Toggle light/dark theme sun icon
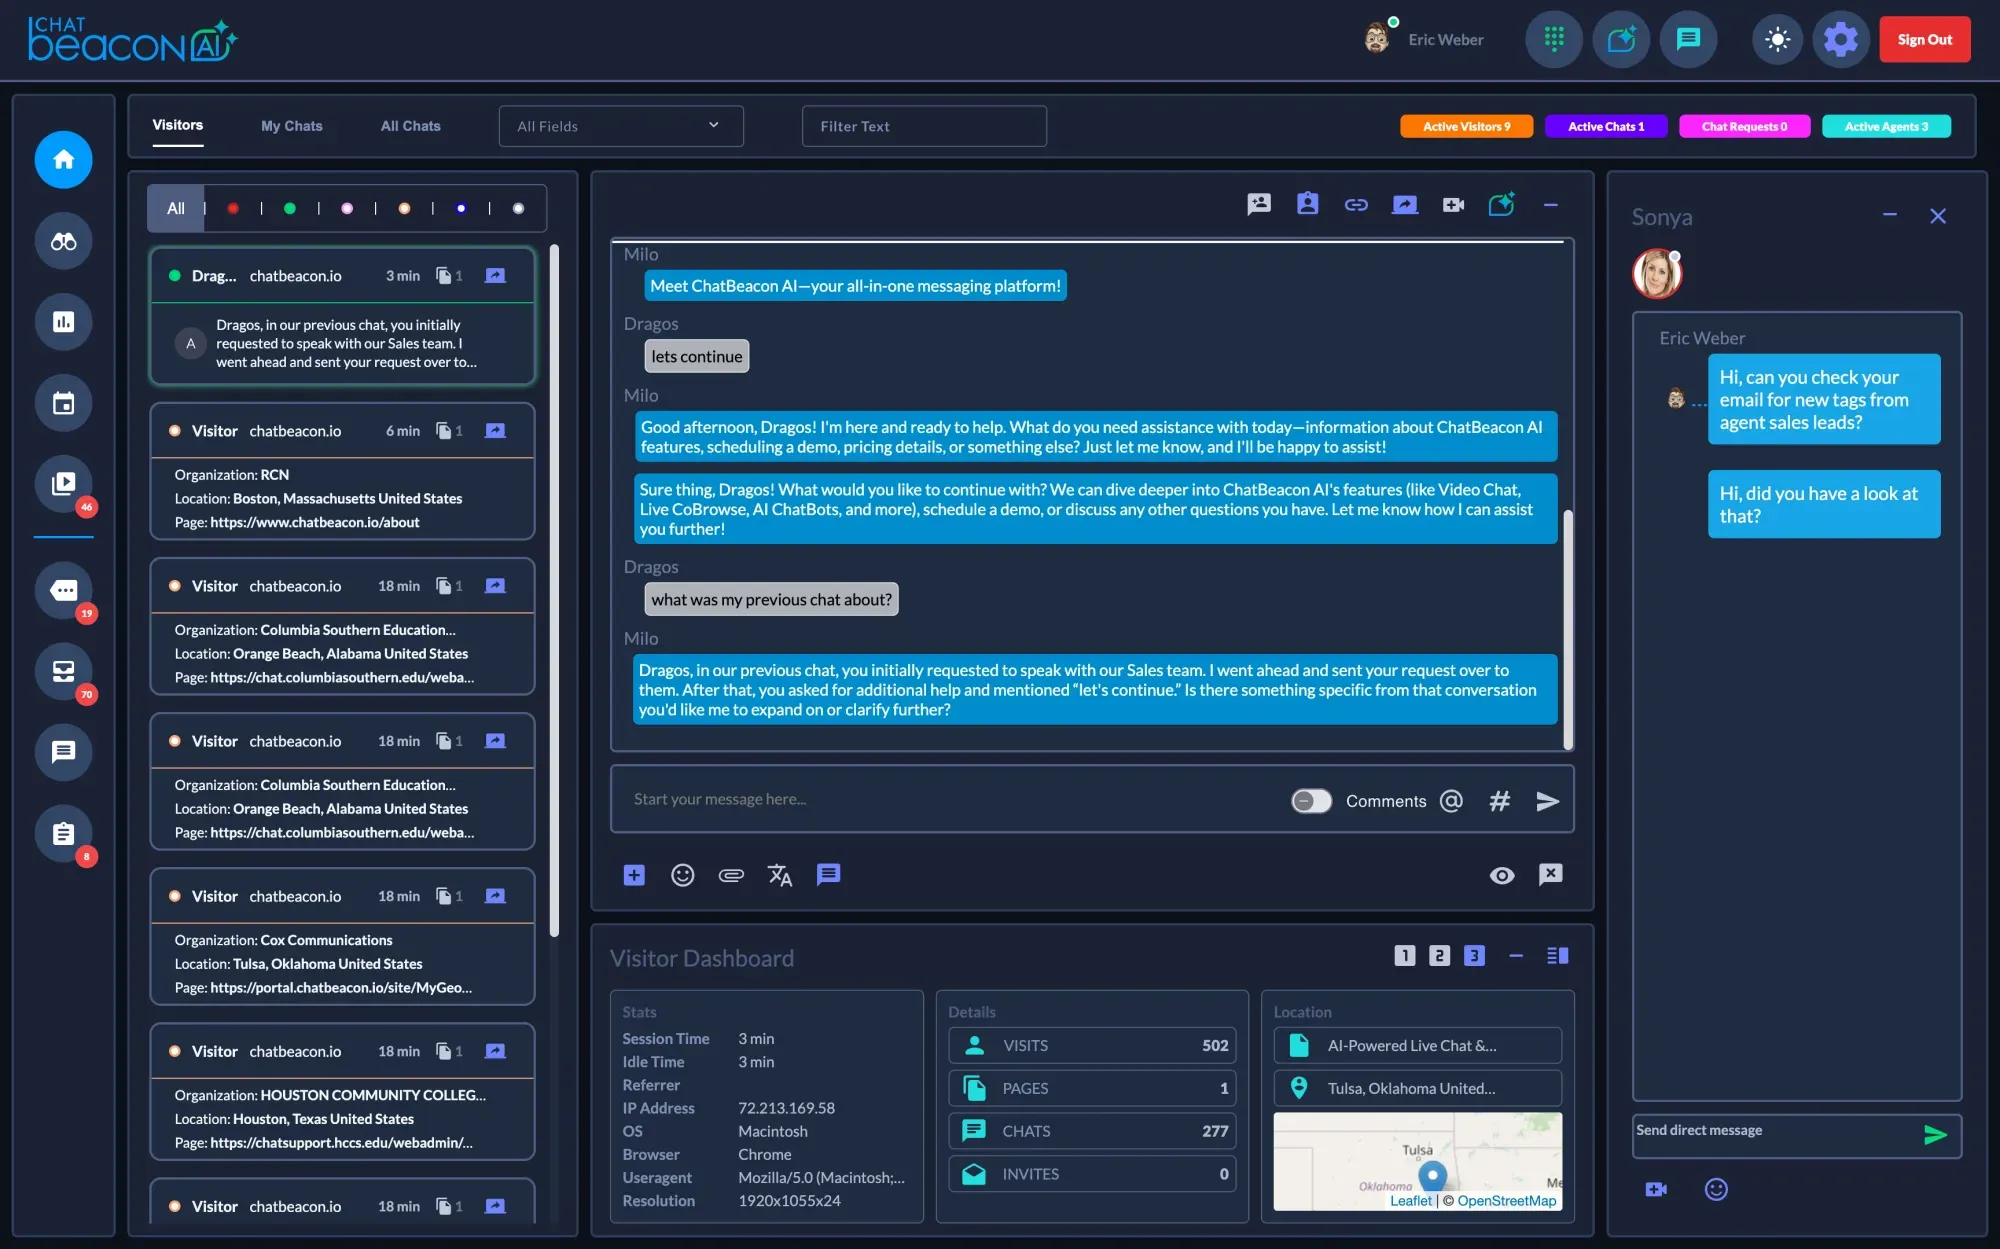 pyautogui.click(x=1777, y=39)
